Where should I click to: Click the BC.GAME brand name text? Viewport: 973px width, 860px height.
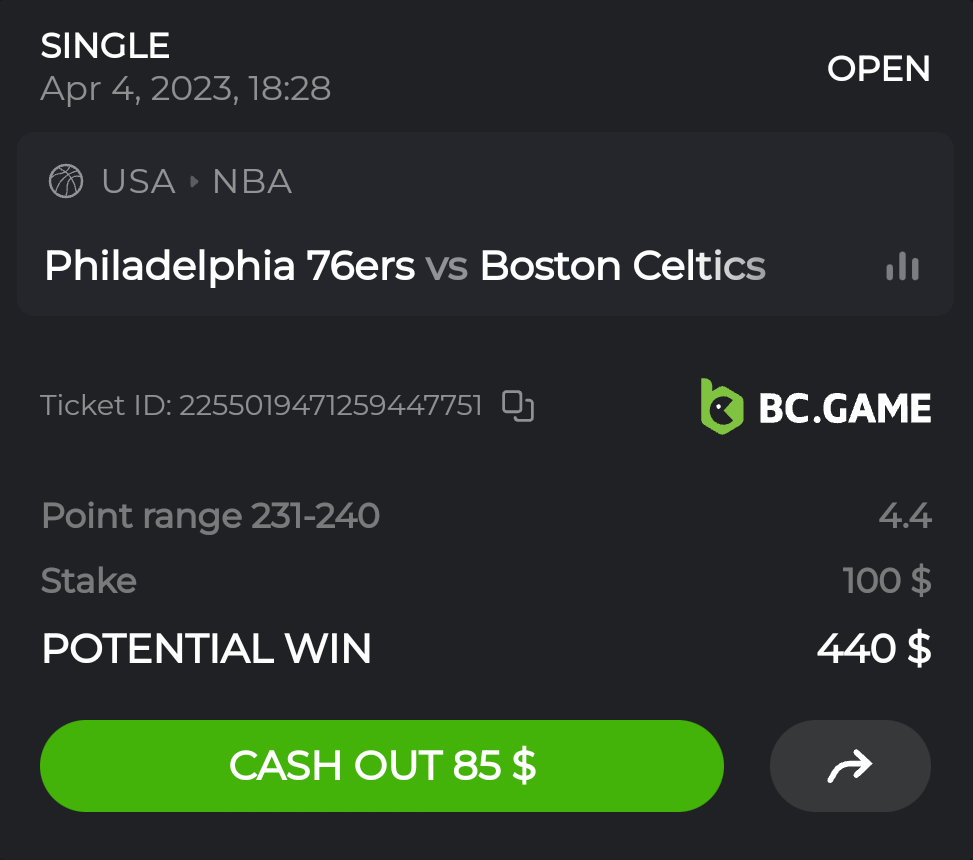(x=845, y=407)
